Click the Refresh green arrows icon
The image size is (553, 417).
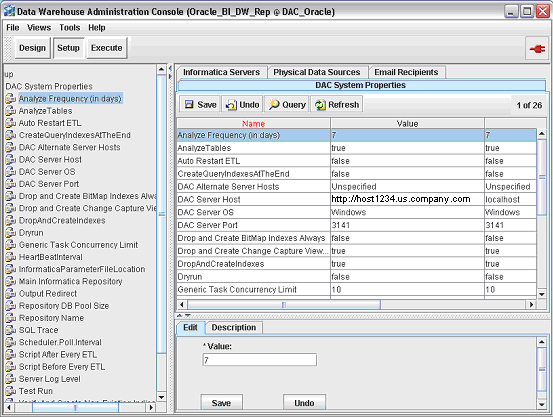(320, 105)
